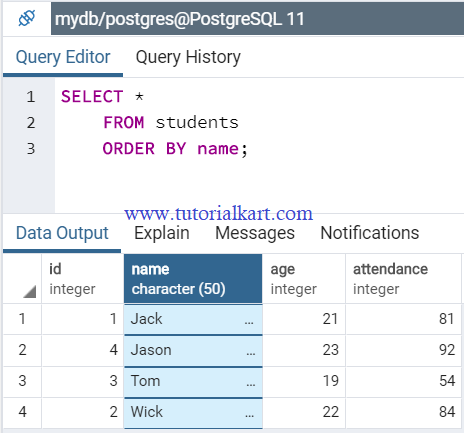Click the Tom name cell

(193, 382)
